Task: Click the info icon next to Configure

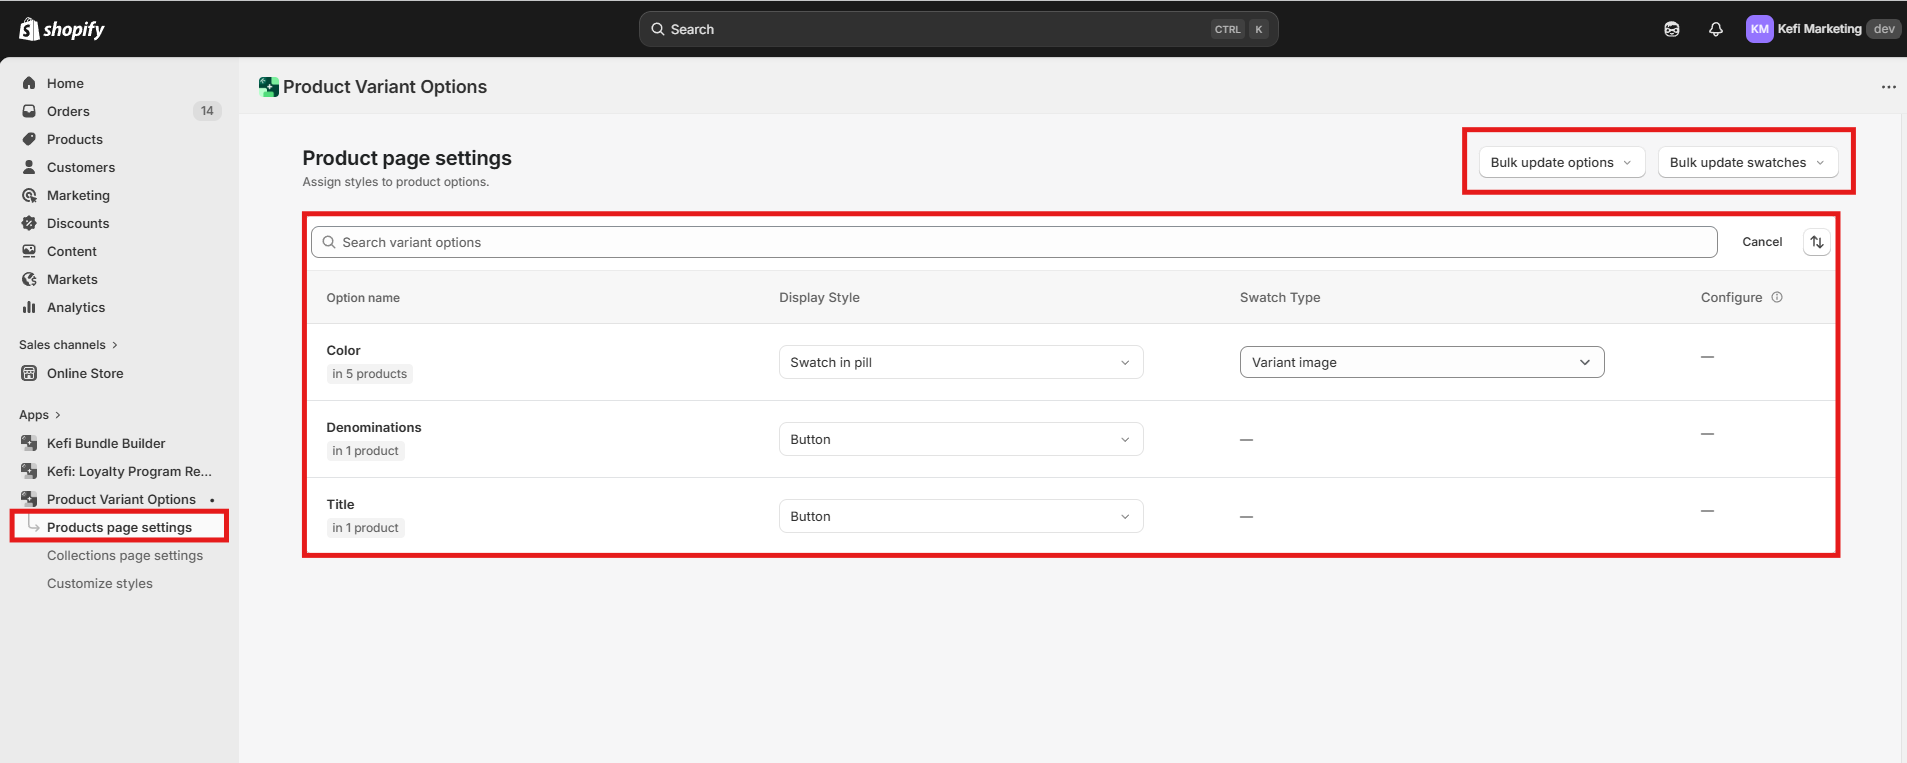Action: point(1777,297)
